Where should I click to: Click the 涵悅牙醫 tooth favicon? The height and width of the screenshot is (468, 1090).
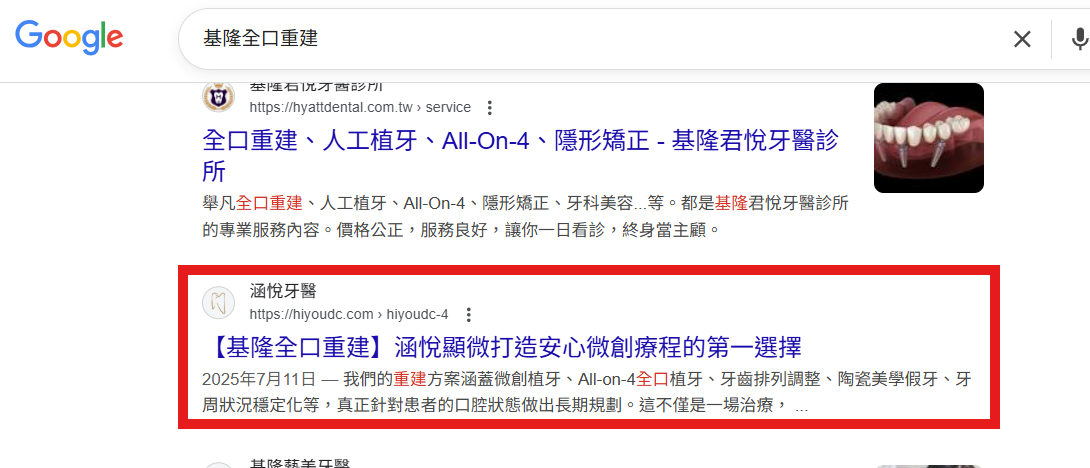pos(218,302)
